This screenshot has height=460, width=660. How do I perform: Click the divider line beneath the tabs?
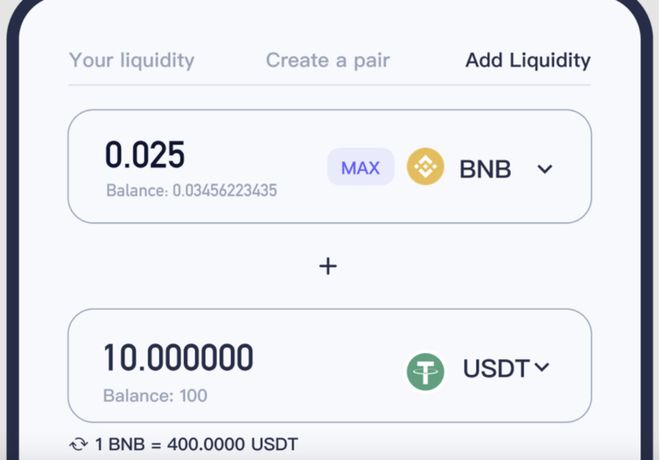pos(330,85)
